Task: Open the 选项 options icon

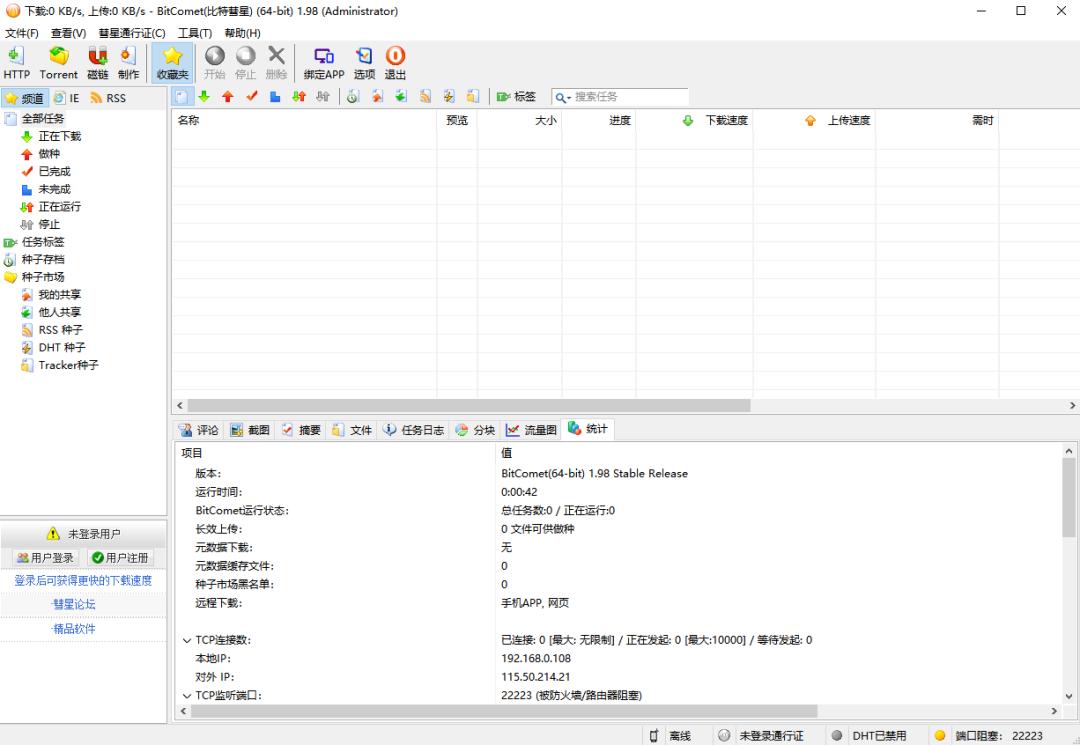Action: (x=363, y=62)
